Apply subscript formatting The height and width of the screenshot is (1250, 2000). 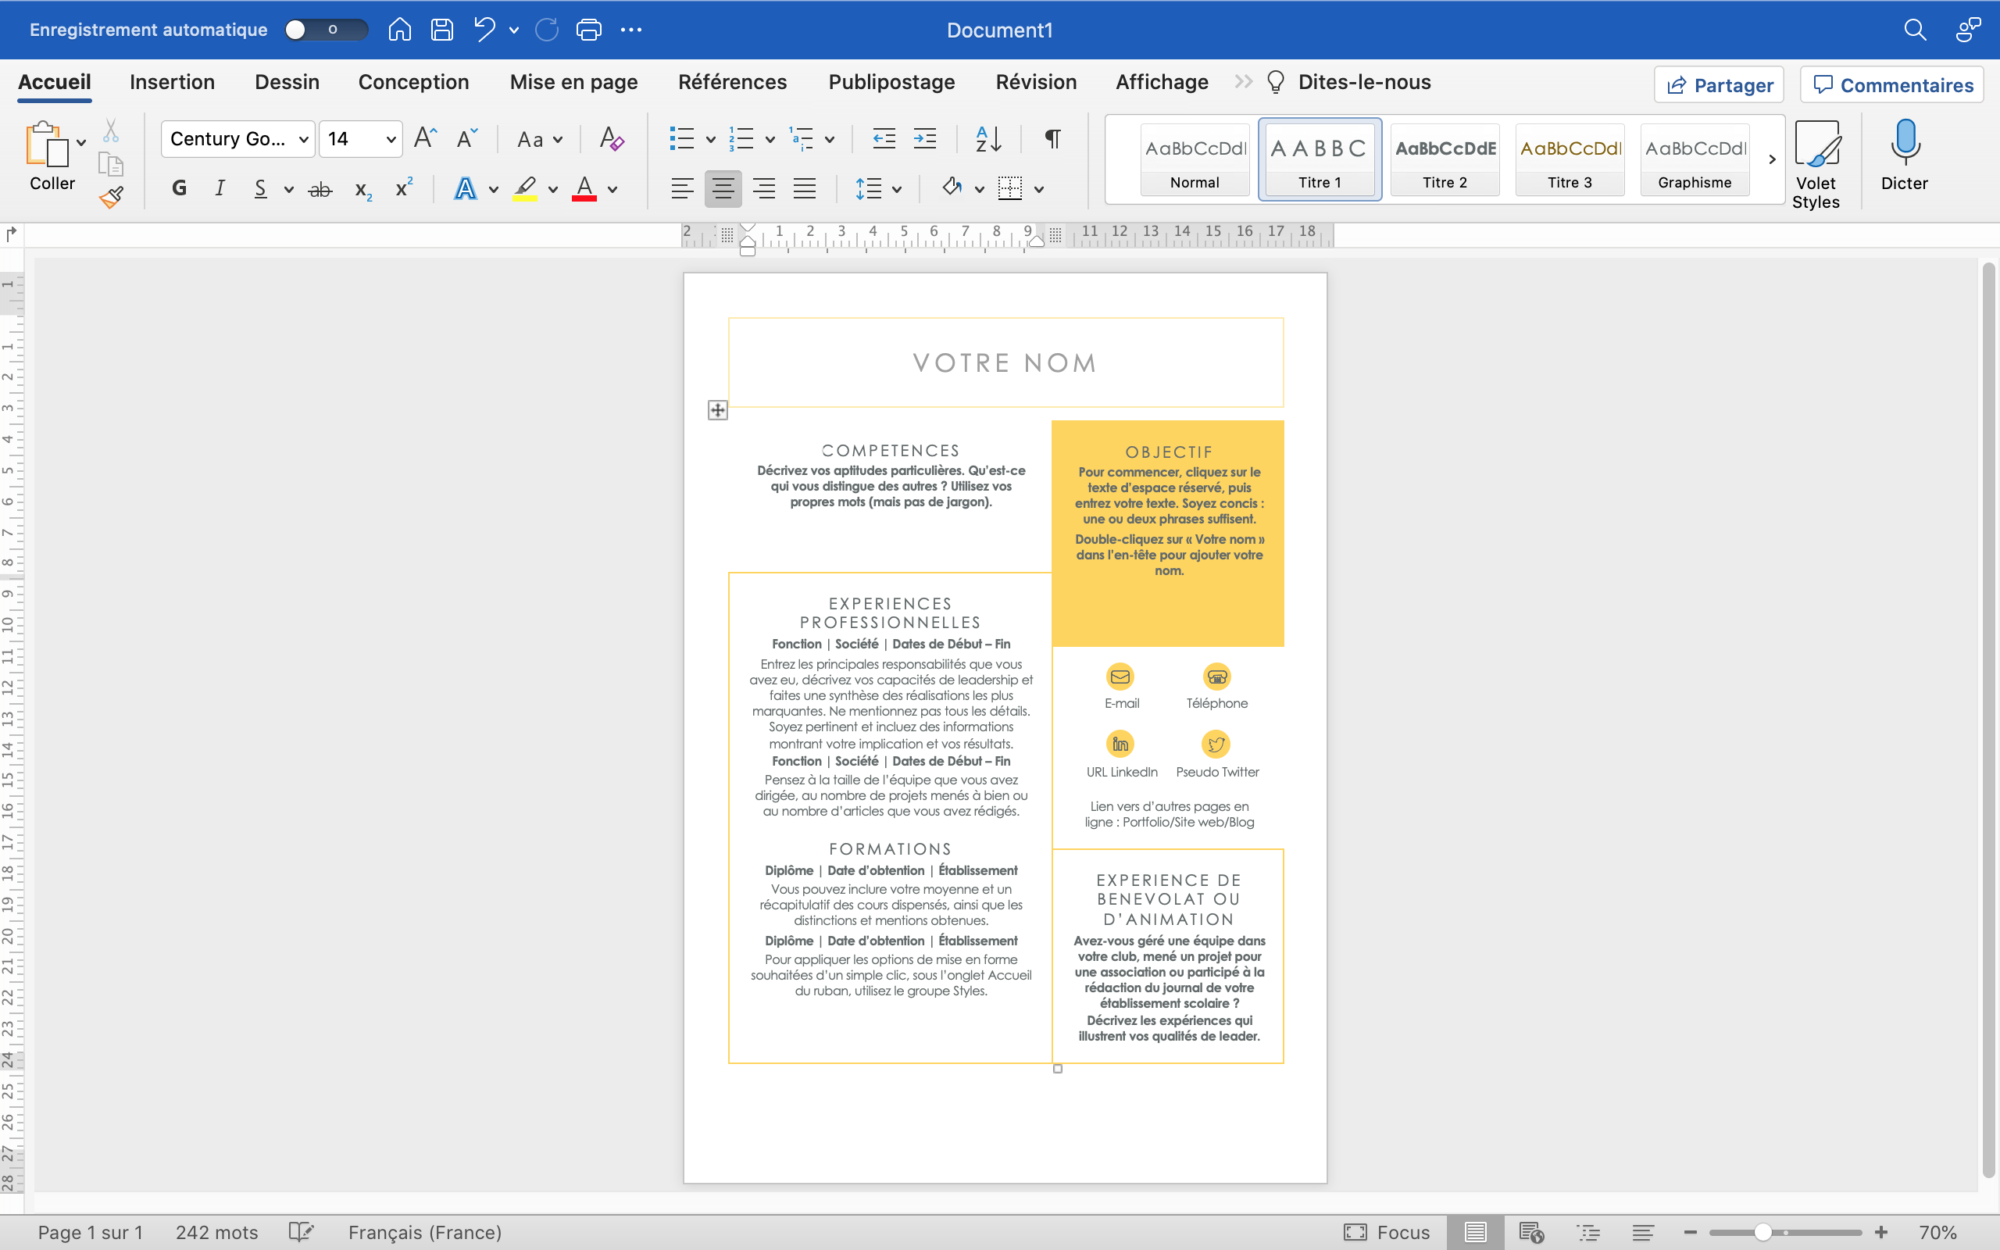pyautogui.click(x=364, y=189)
